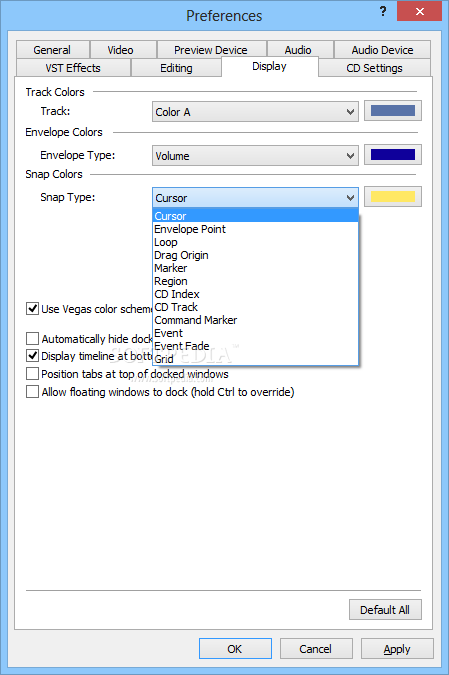The height and width of the screenshot is (675, 449).
Task: Open the Video tab
Action: pos(123,50)
